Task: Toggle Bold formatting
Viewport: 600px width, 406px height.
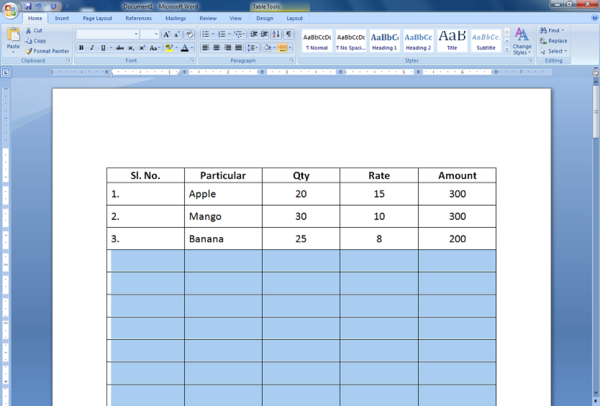Action: tap(81, 48)
